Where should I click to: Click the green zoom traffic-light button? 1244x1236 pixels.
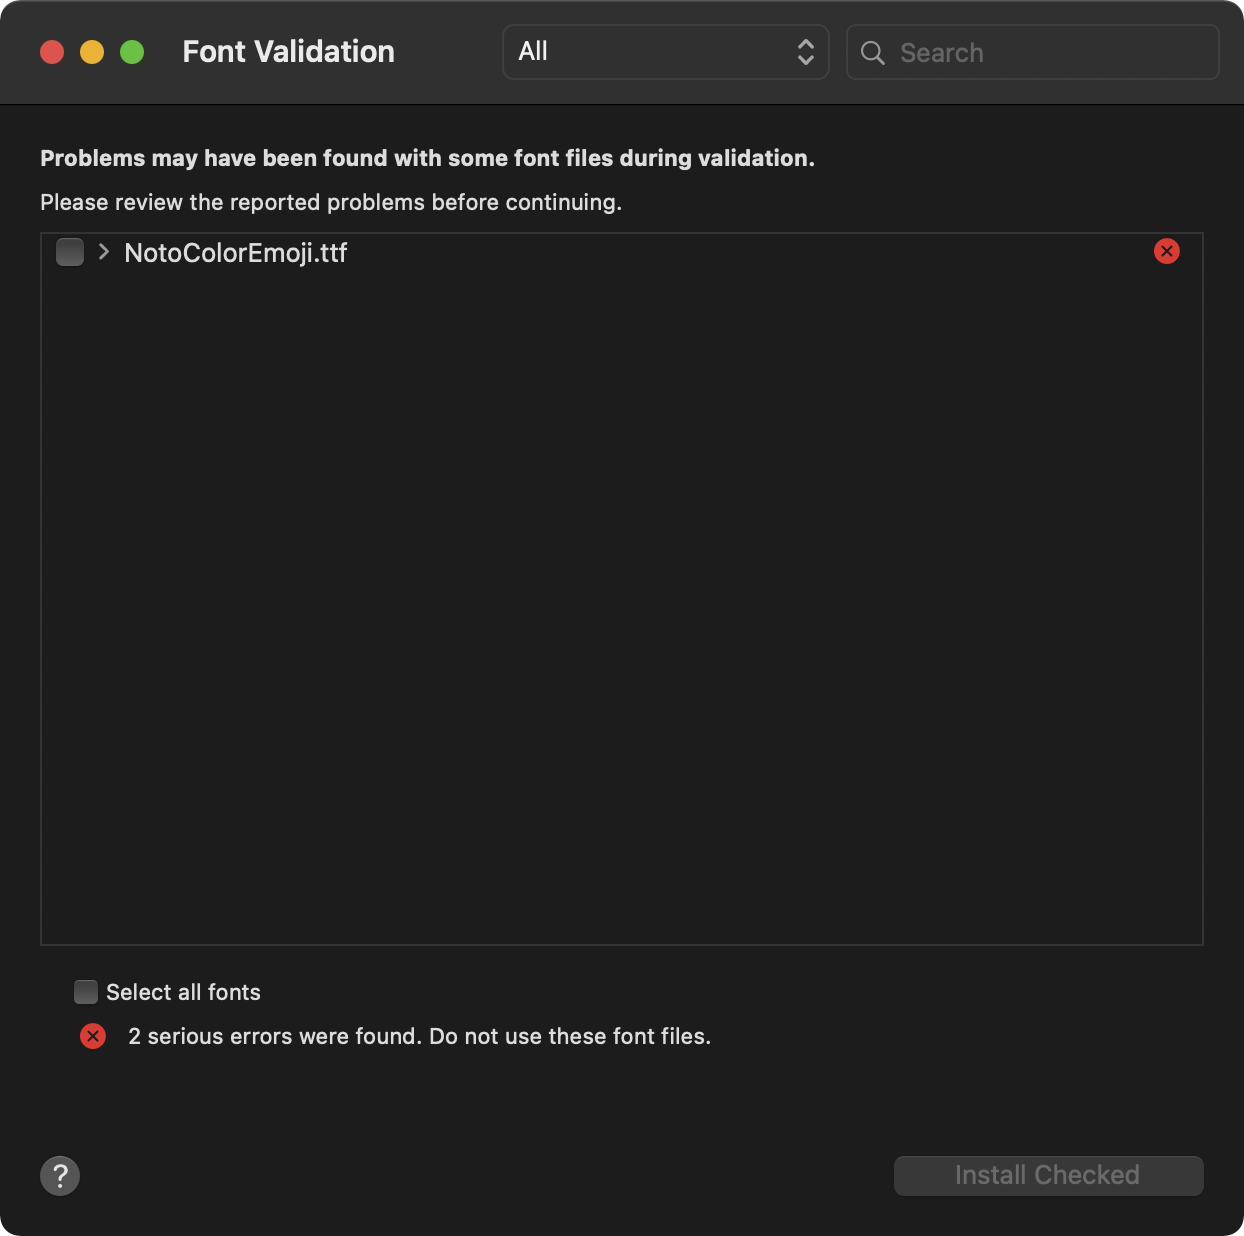click(x=131, y=51)
